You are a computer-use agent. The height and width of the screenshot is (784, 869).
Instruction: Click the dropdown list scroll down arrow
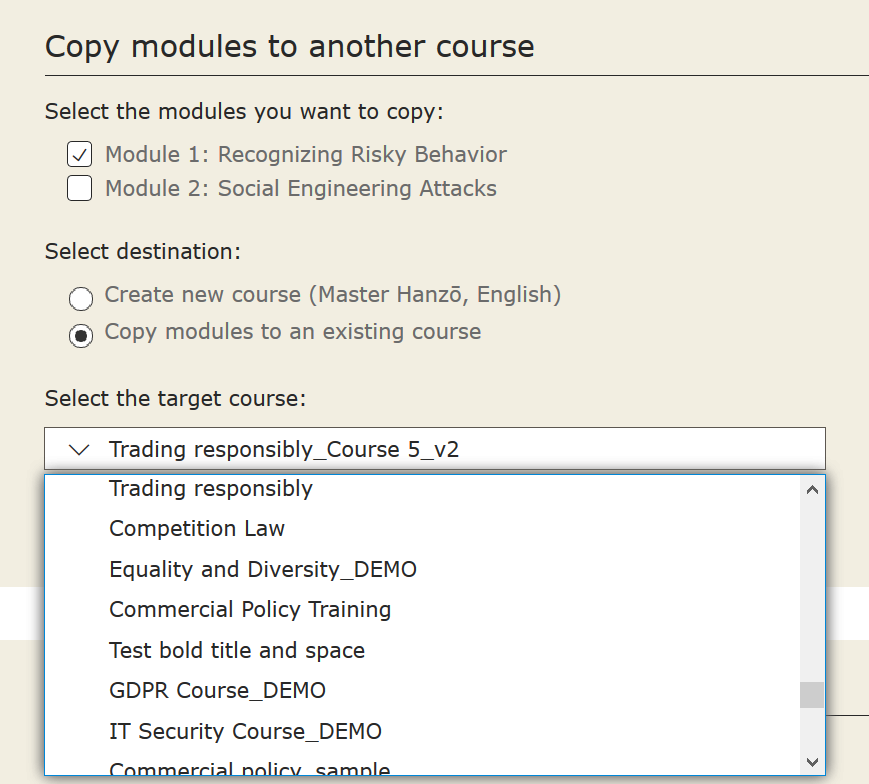tap(812, 762)
